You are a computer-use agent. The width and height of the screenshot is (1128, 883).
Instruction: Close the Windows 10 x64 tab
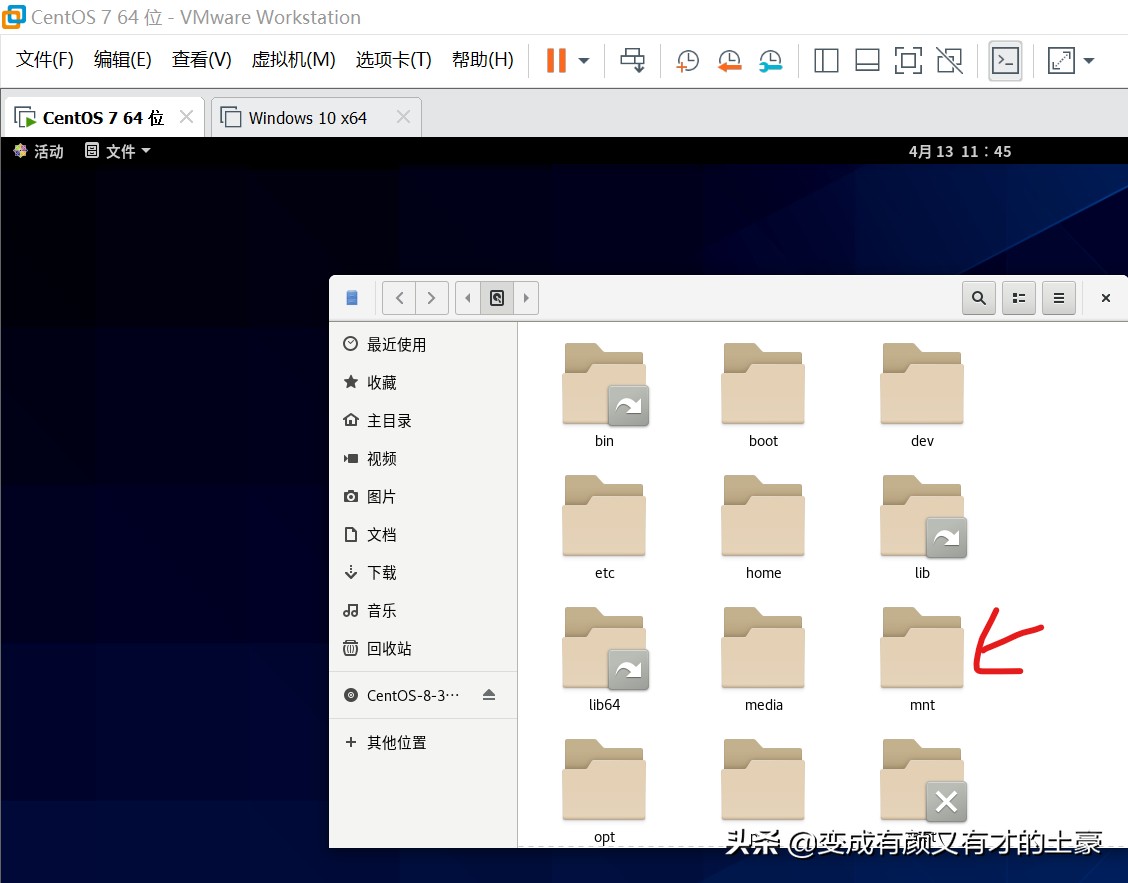tap(404, 117)
